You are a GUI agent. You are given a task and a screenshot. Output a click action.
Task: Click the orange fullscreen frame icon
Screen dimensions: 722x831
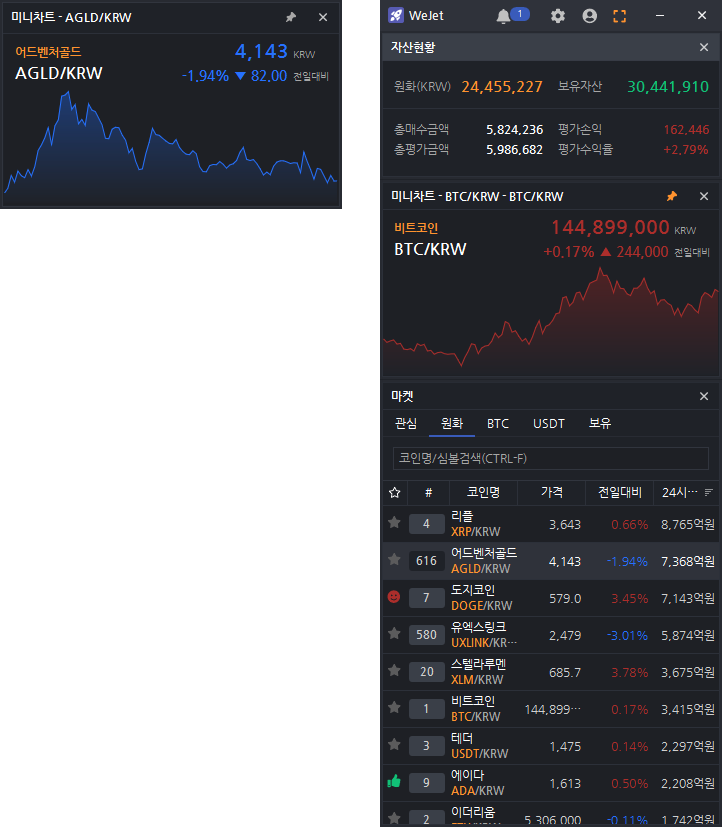(620, 16)
